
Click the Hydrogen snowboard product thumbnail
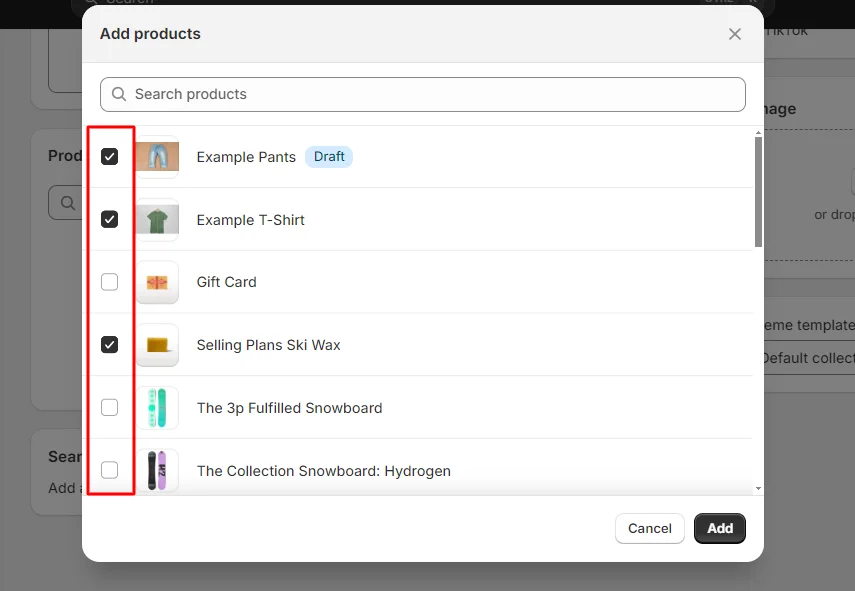point(157,470)
